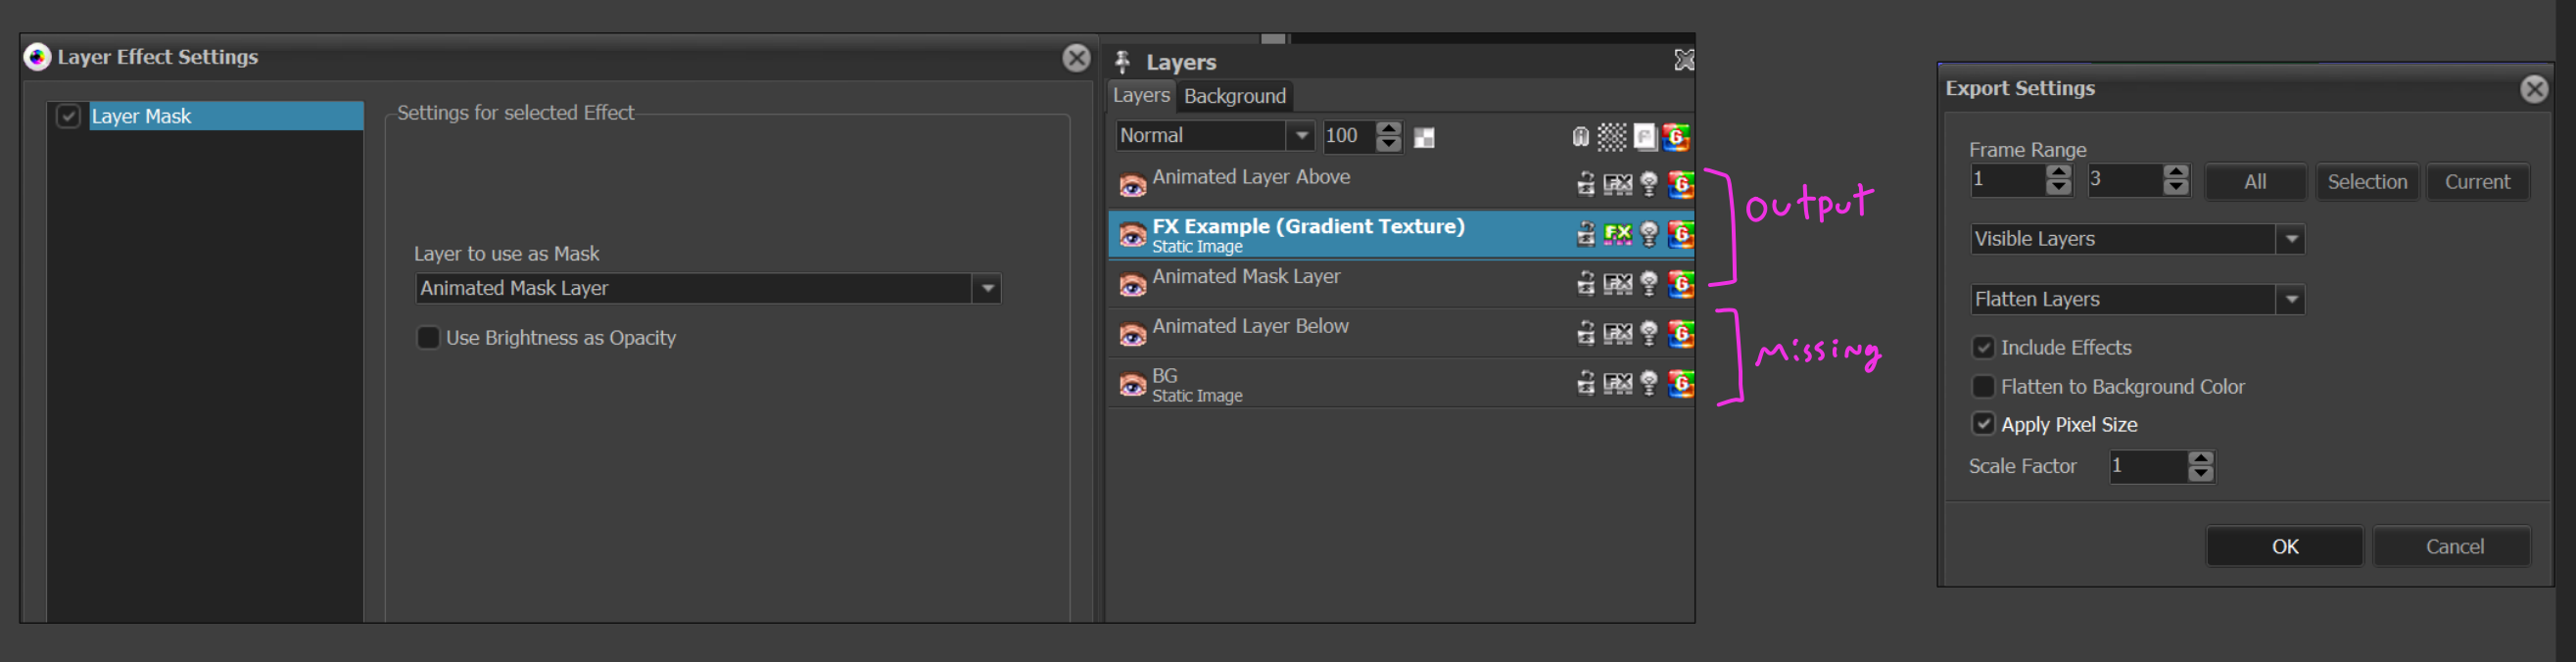
Task: Enable Use Brightness as Opacity checkbox
Action: tap(428, 338)
